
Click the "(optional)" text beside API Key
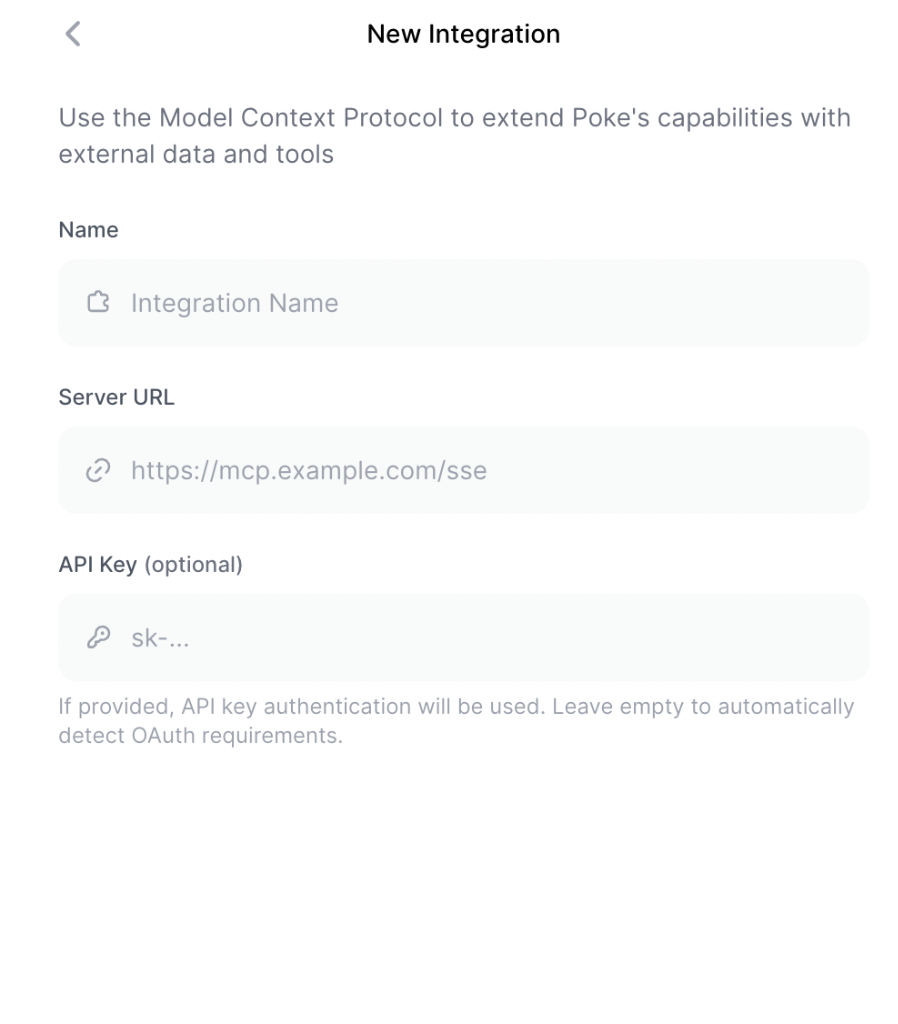194,565
